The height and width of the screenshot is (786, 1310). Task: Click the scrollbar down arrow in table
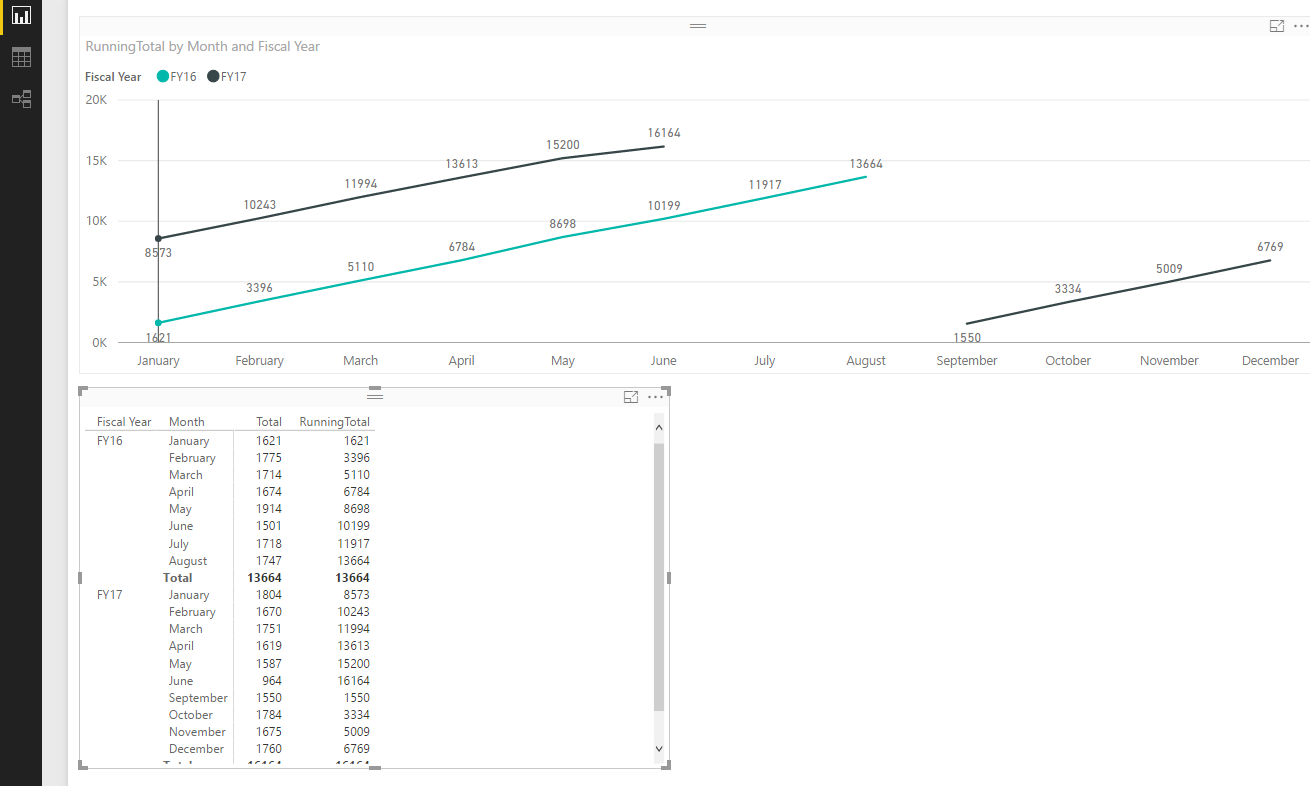[x=658, y=748]
